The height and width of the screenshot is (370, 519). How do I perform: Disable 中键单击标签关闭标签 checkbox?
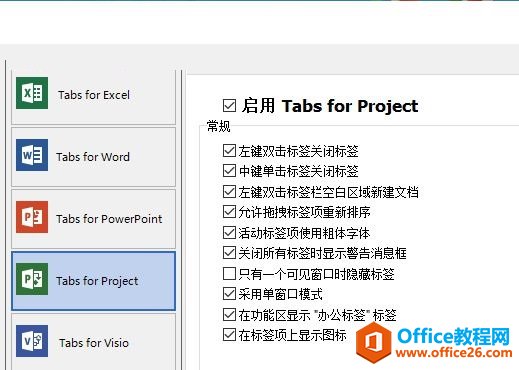point(229,171)
